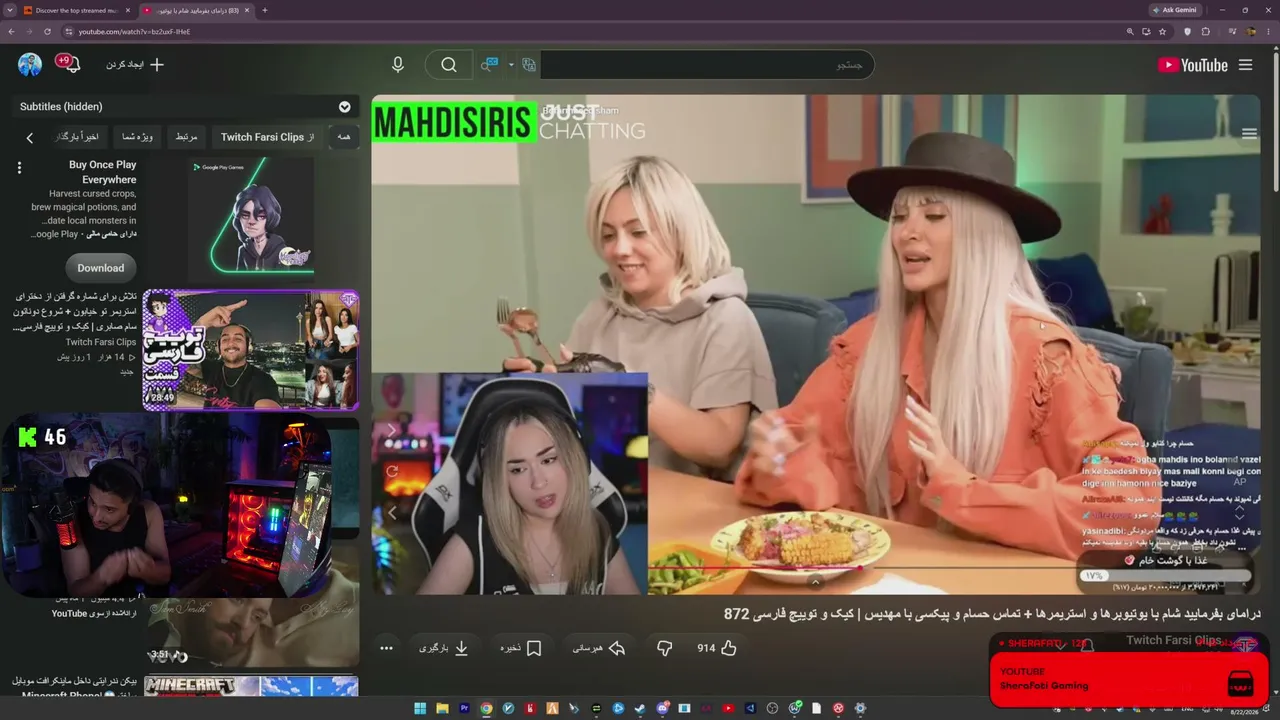Select the Twitch Farsi Clips chip
Viewport: 1280px width, 720px height.
point(267,137)
